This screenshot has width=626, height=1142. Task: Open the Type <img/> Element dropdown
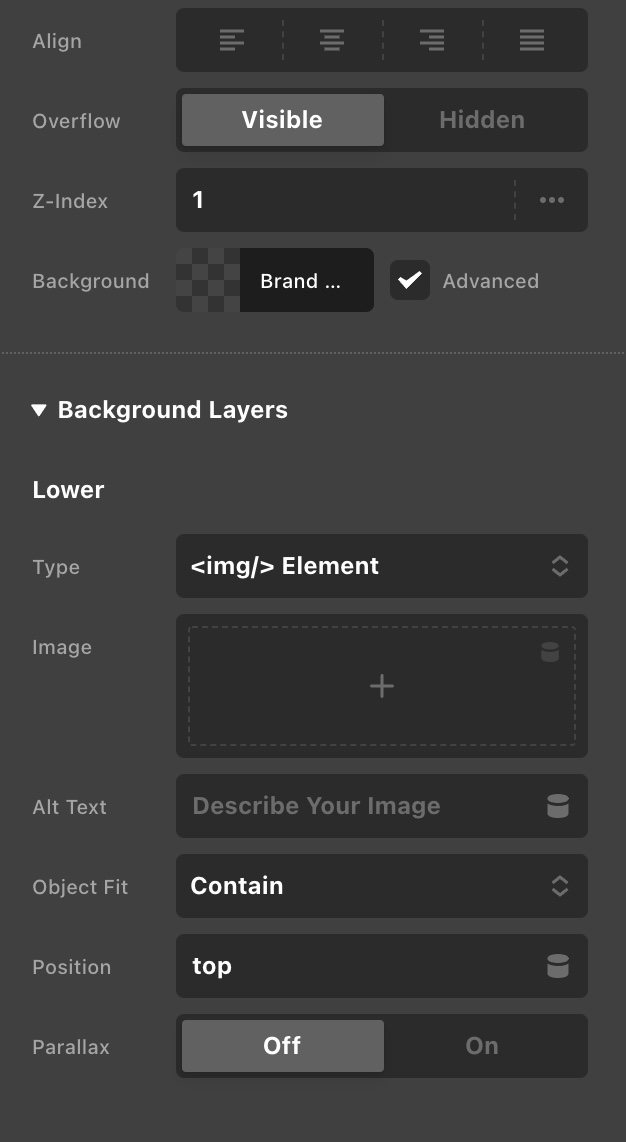pos(381,566)
